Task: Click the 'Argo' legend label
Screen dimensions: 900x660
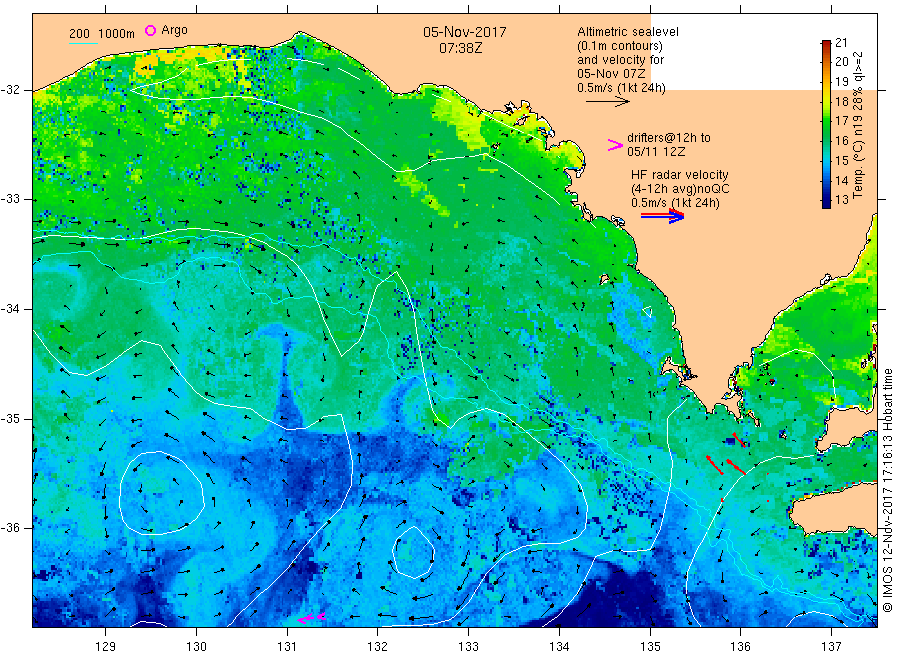Action: [174, 30]
